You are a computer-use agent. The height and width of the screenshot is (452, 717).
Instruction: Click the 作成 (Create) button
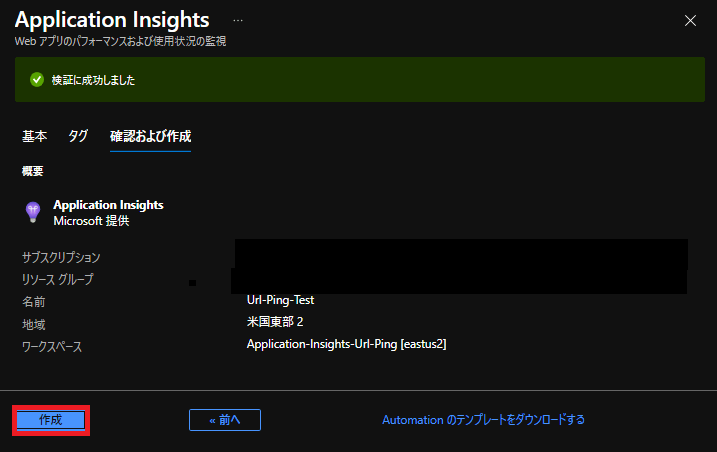click(51, 420)
